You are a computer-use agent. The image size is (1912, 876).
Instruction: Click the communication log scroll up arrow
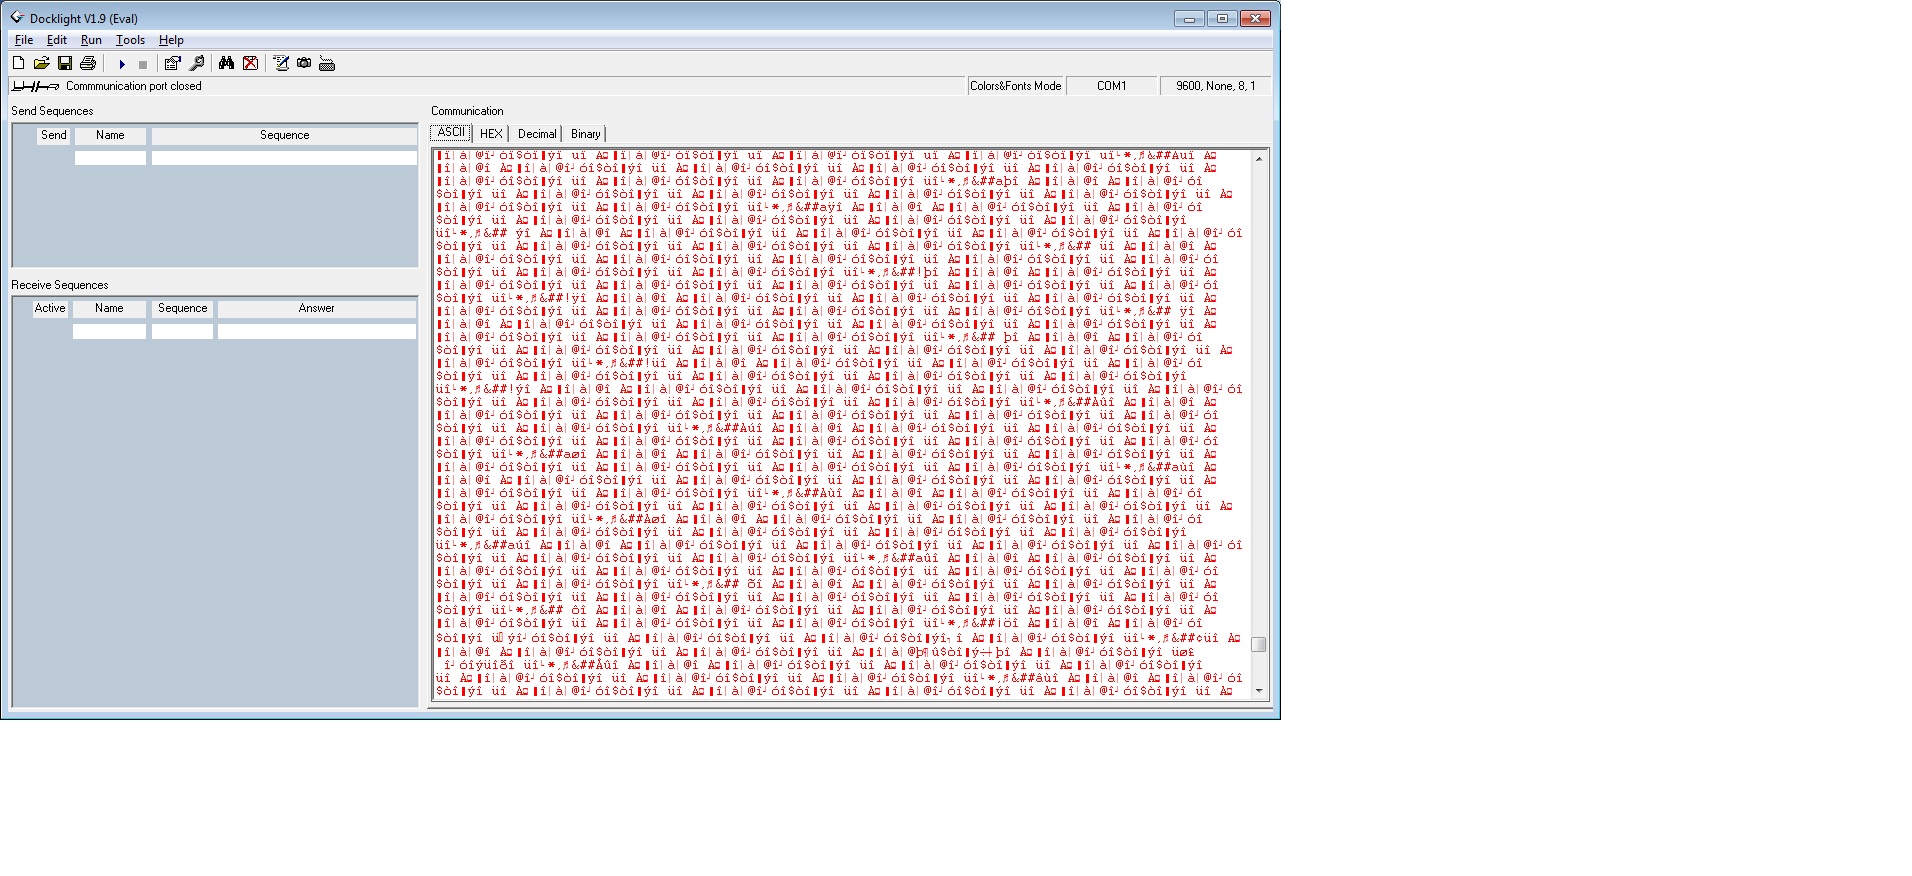[1259, 159]
